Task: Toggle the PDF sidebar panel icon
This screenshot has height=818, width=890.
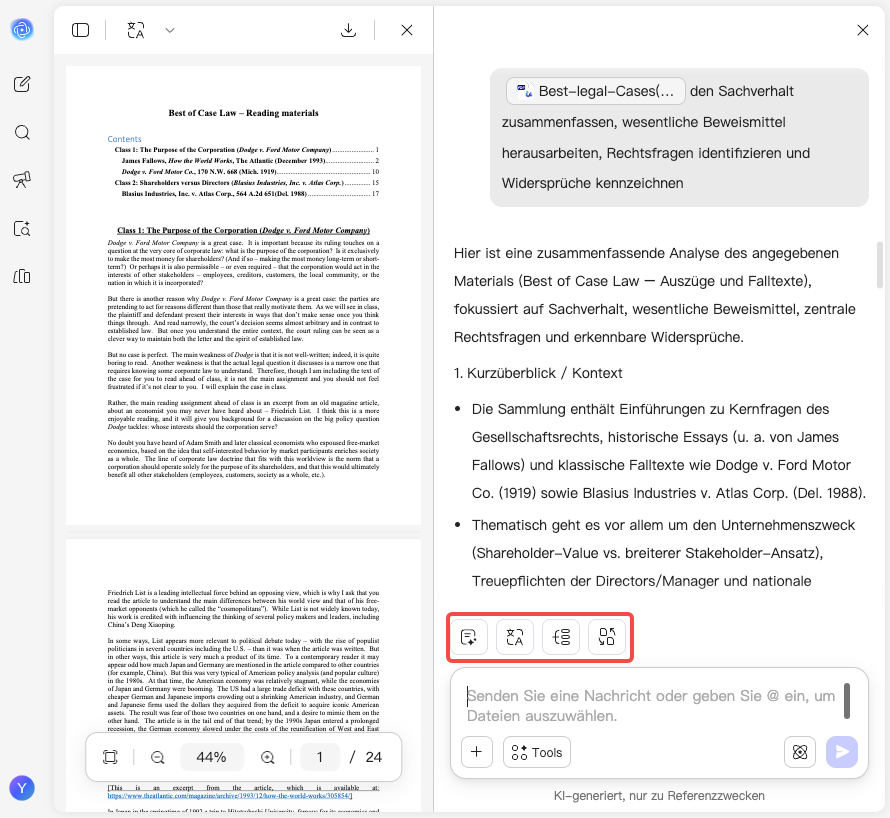Action: pos(81,30)
